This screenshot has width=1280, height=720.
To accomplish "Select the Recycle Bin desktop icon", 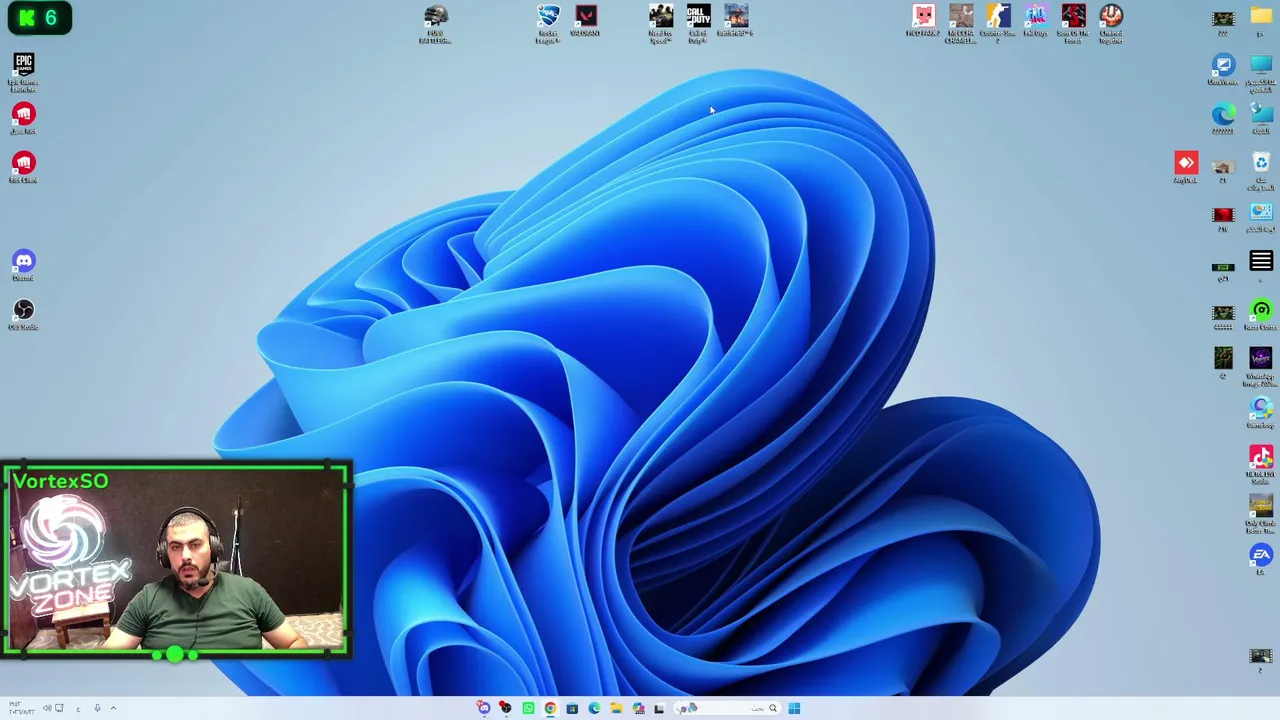I will tap(1261, 171).
